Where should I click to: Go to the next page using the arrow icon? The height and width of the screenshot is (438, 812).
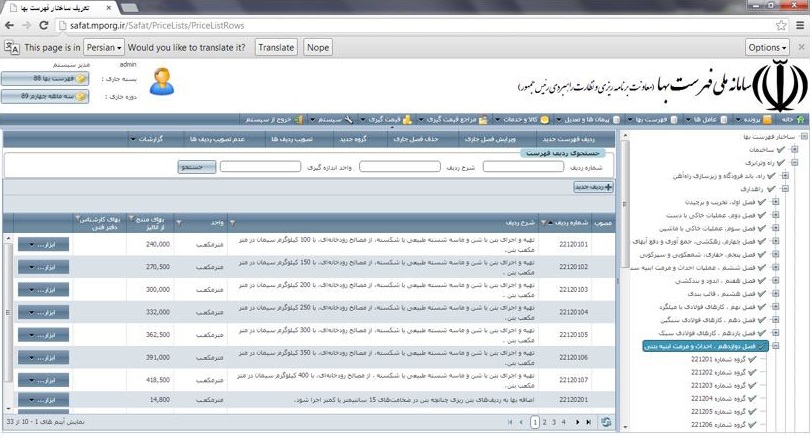pyautogui.click(x=576, y=423)
